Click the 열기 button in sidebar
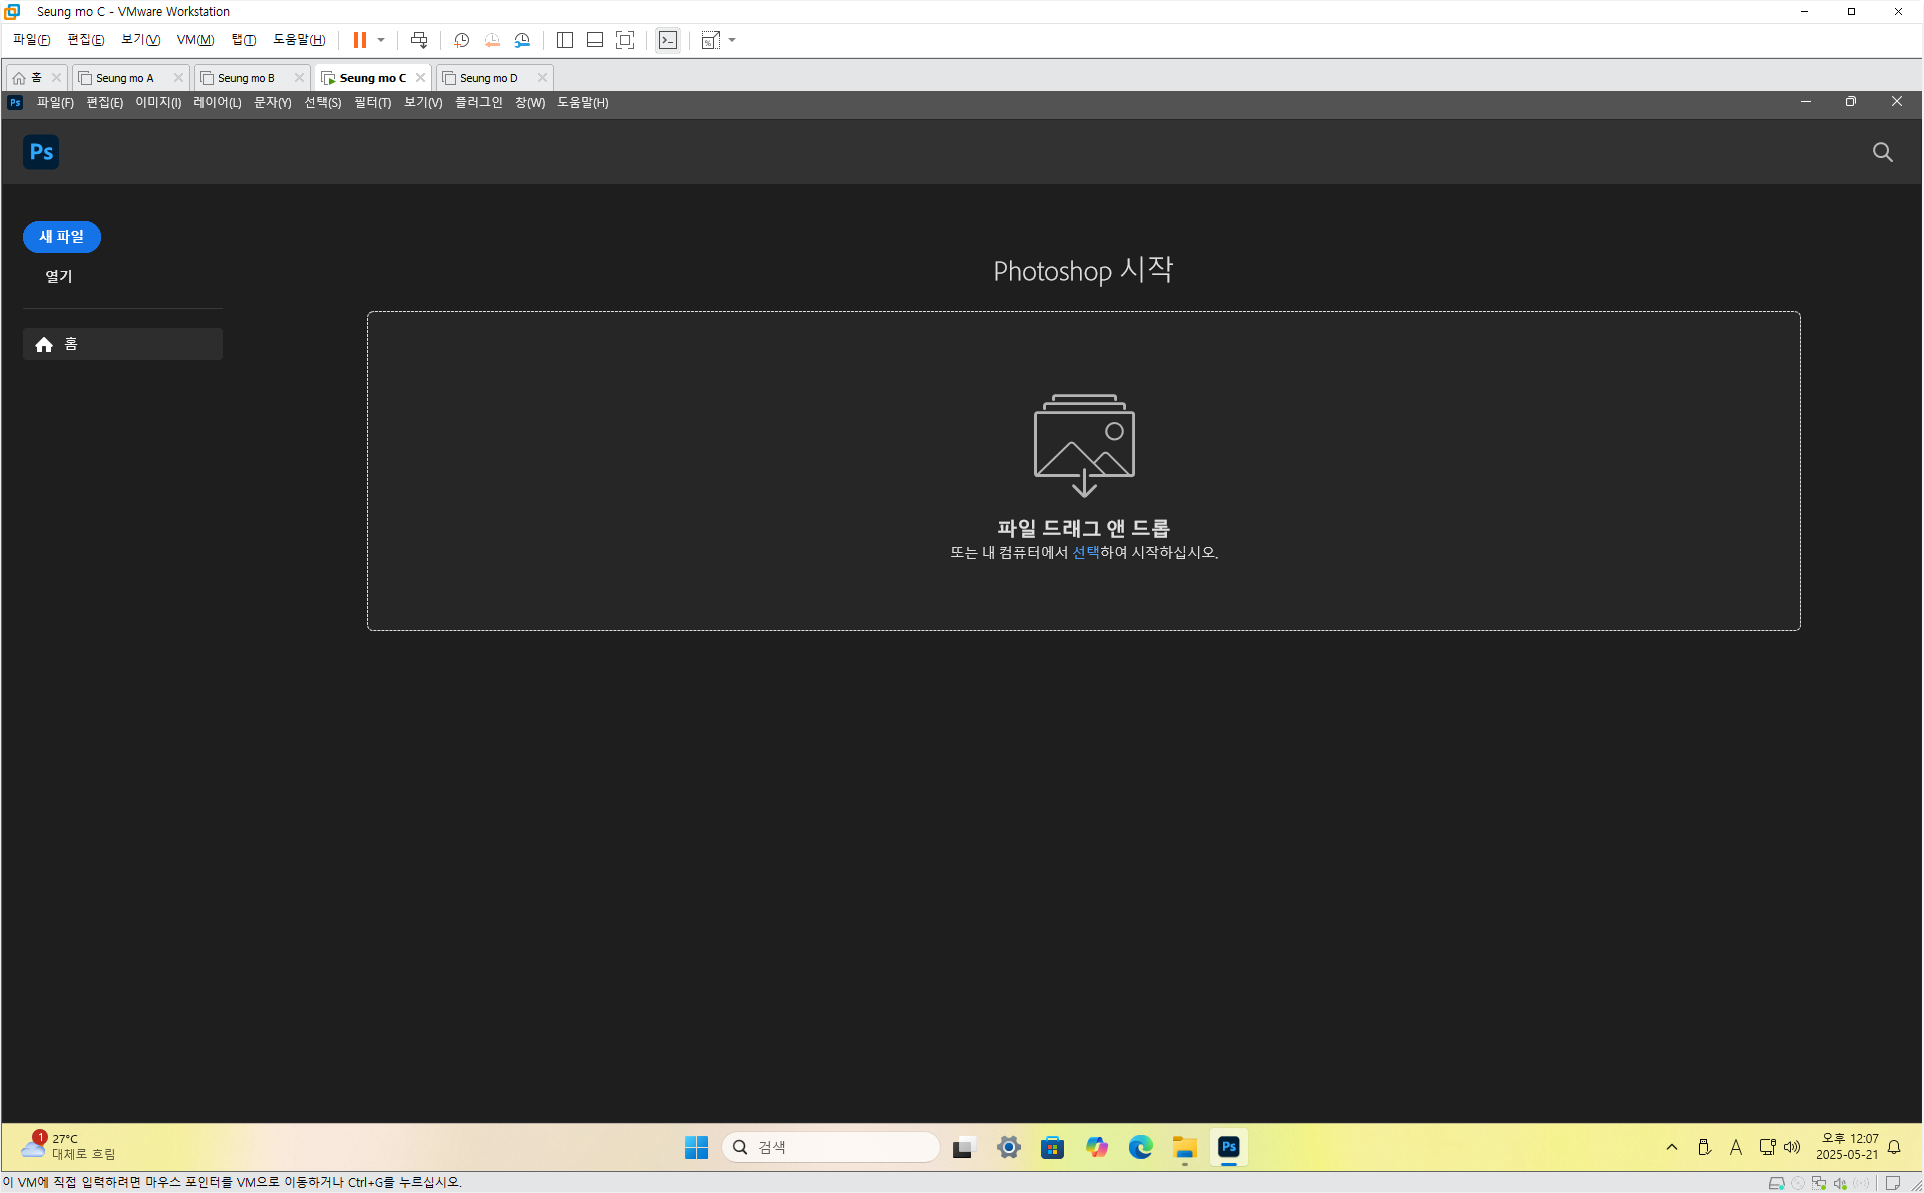This screenshot has height=1193, width=1924. 59,276
